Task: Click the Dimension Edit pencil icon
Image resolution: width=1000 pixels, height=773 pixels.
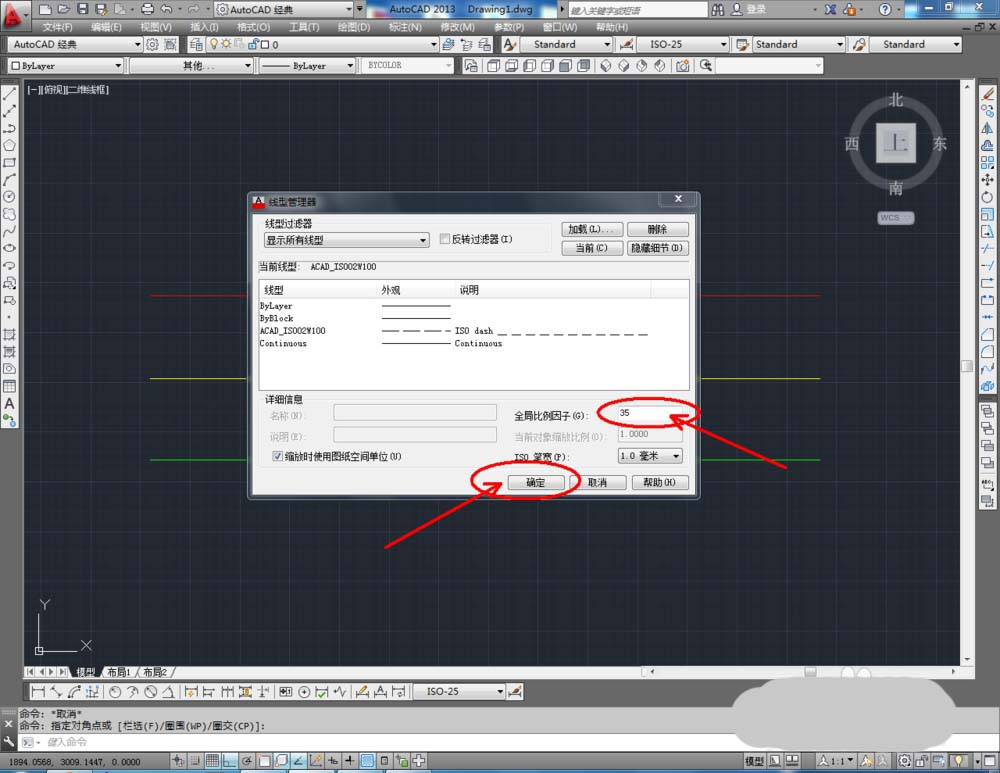Action: [362, 691]
